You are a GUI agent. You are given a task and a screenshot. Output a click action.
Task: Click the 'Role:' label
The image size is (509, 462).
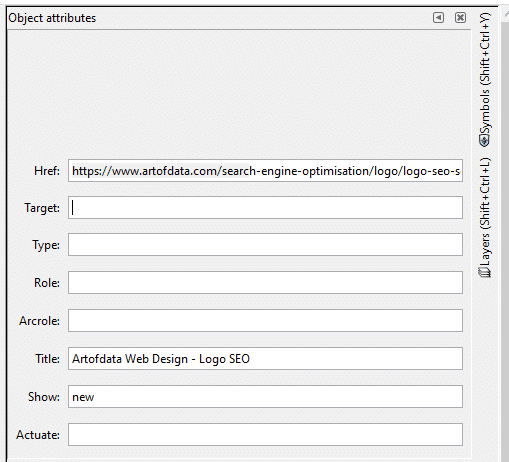pos(47,283)
